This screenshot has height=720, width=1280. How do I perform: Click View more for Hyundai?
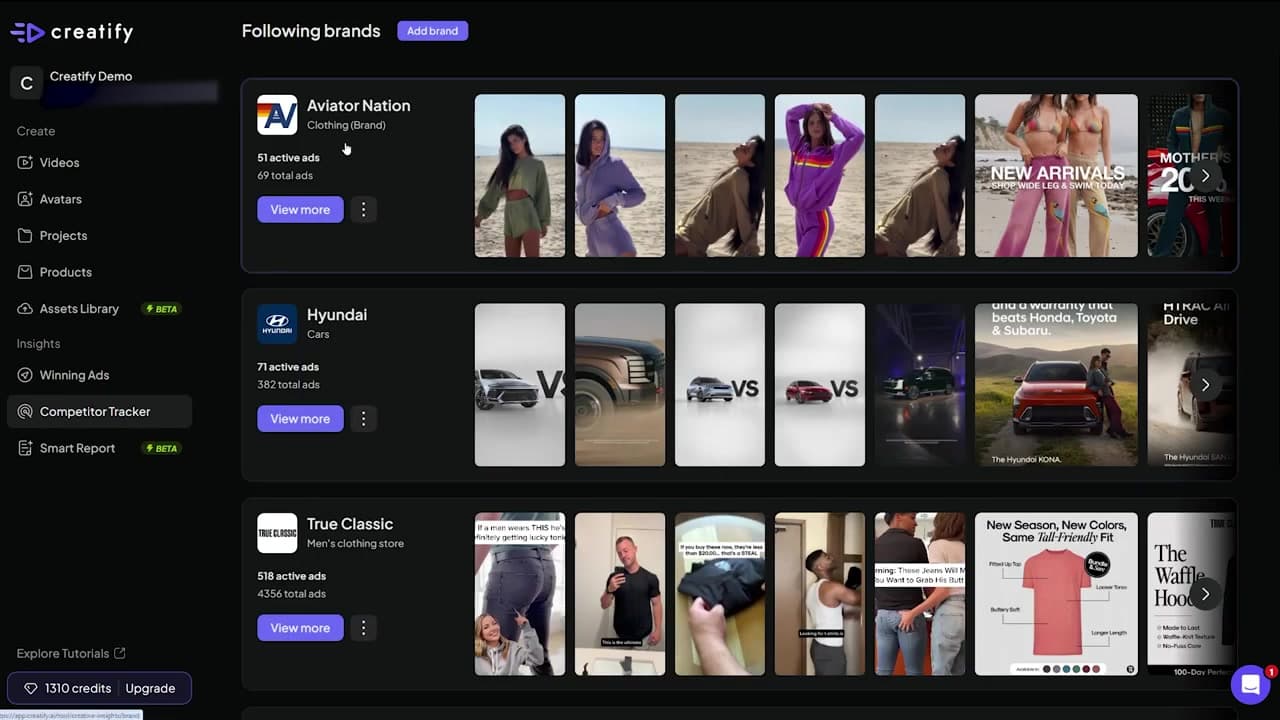[x=300, y=418]
